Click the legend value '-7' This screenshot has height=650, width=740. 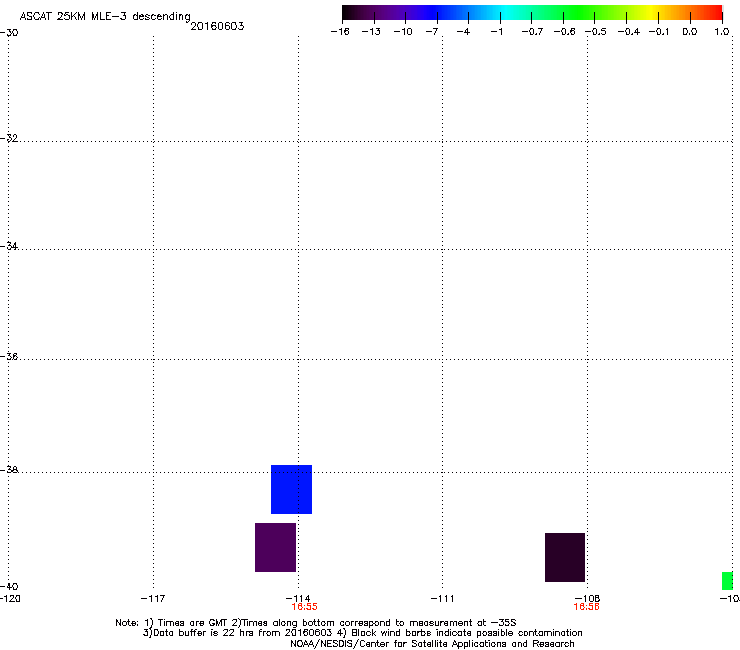(432, 32)
